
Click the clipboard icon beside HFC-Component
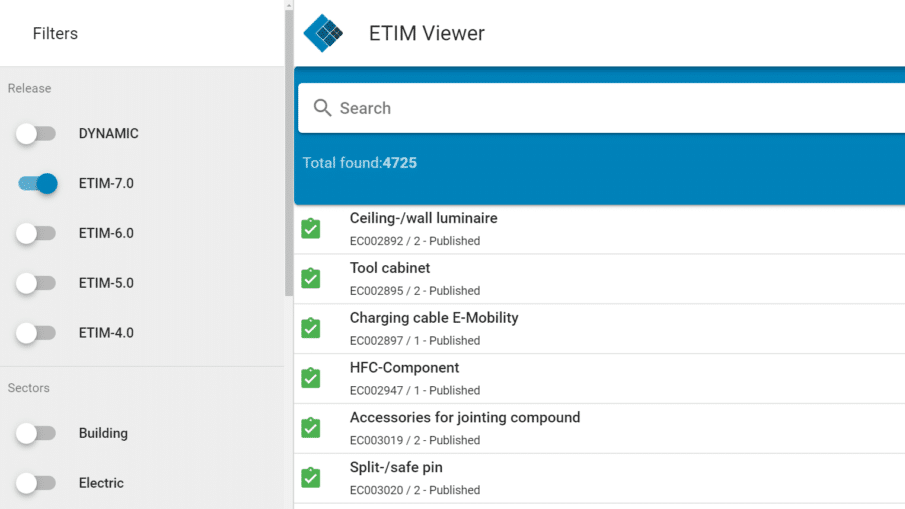[x=311, y=378]
